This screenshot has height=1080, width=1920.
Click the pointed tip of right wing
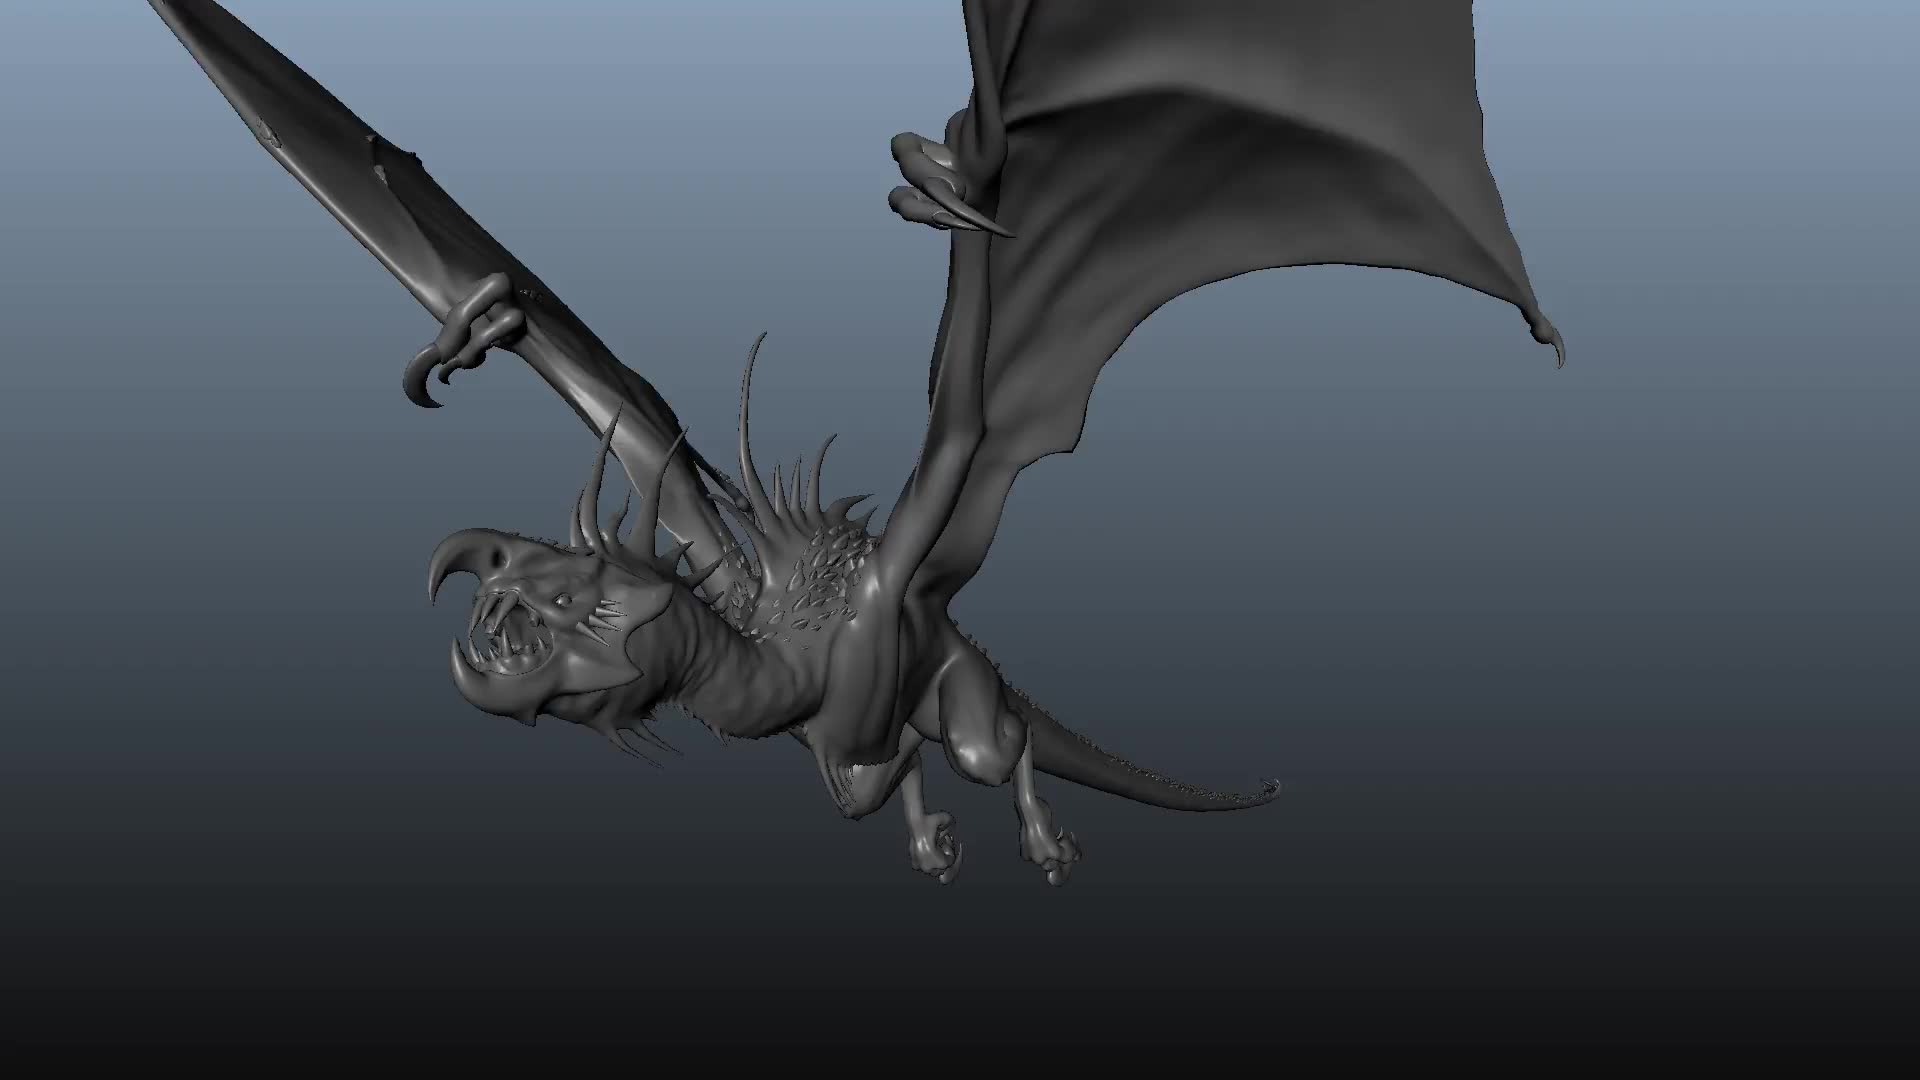(1558, 352)
